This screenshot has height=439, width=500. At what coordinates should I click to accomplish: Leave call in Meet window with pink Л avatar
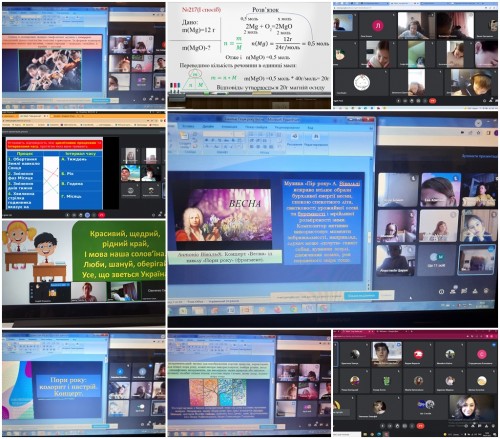pyautogui.click(x=432, y=100)
